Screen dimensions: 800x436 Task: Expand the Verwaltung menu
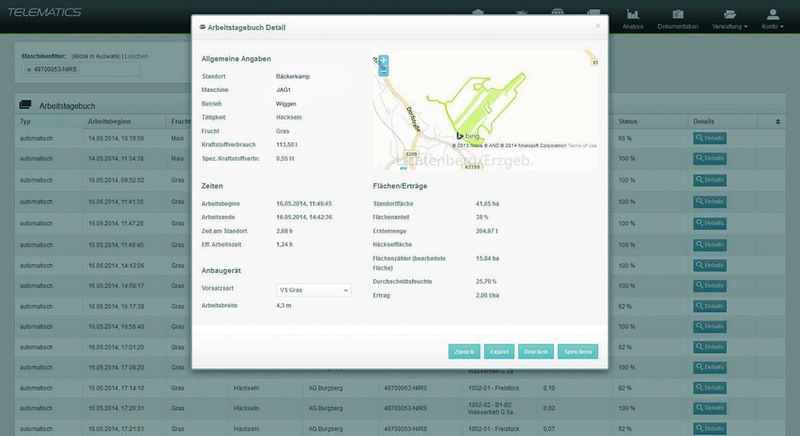[x=730, y=18]
